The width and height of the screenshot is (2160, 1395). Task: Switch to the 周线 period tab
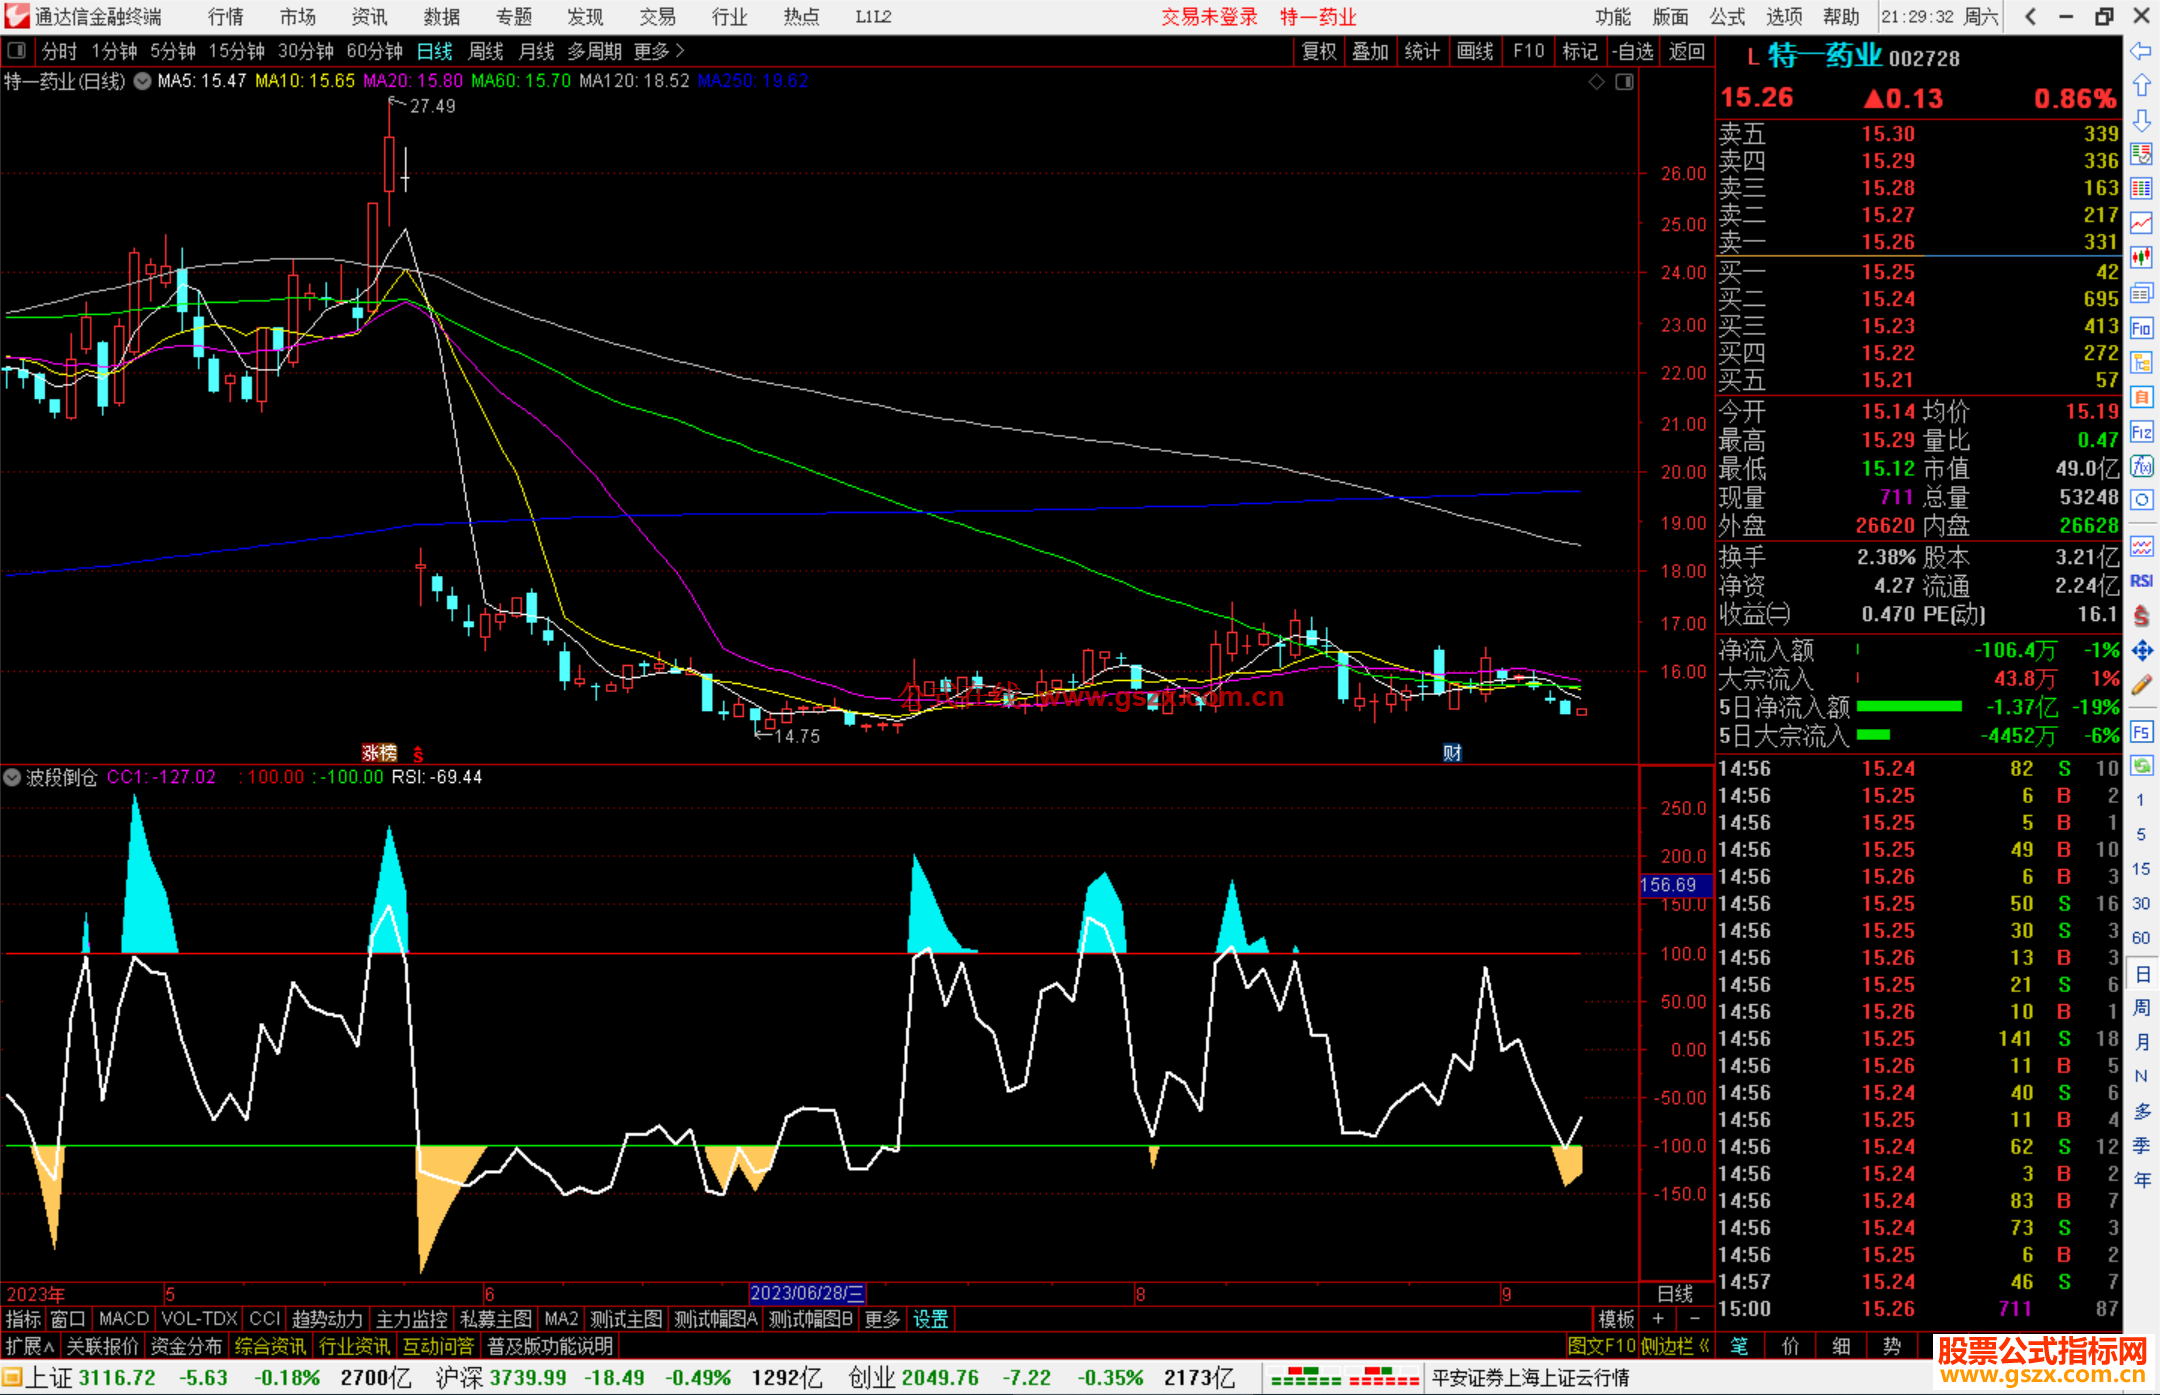point(486,51)
